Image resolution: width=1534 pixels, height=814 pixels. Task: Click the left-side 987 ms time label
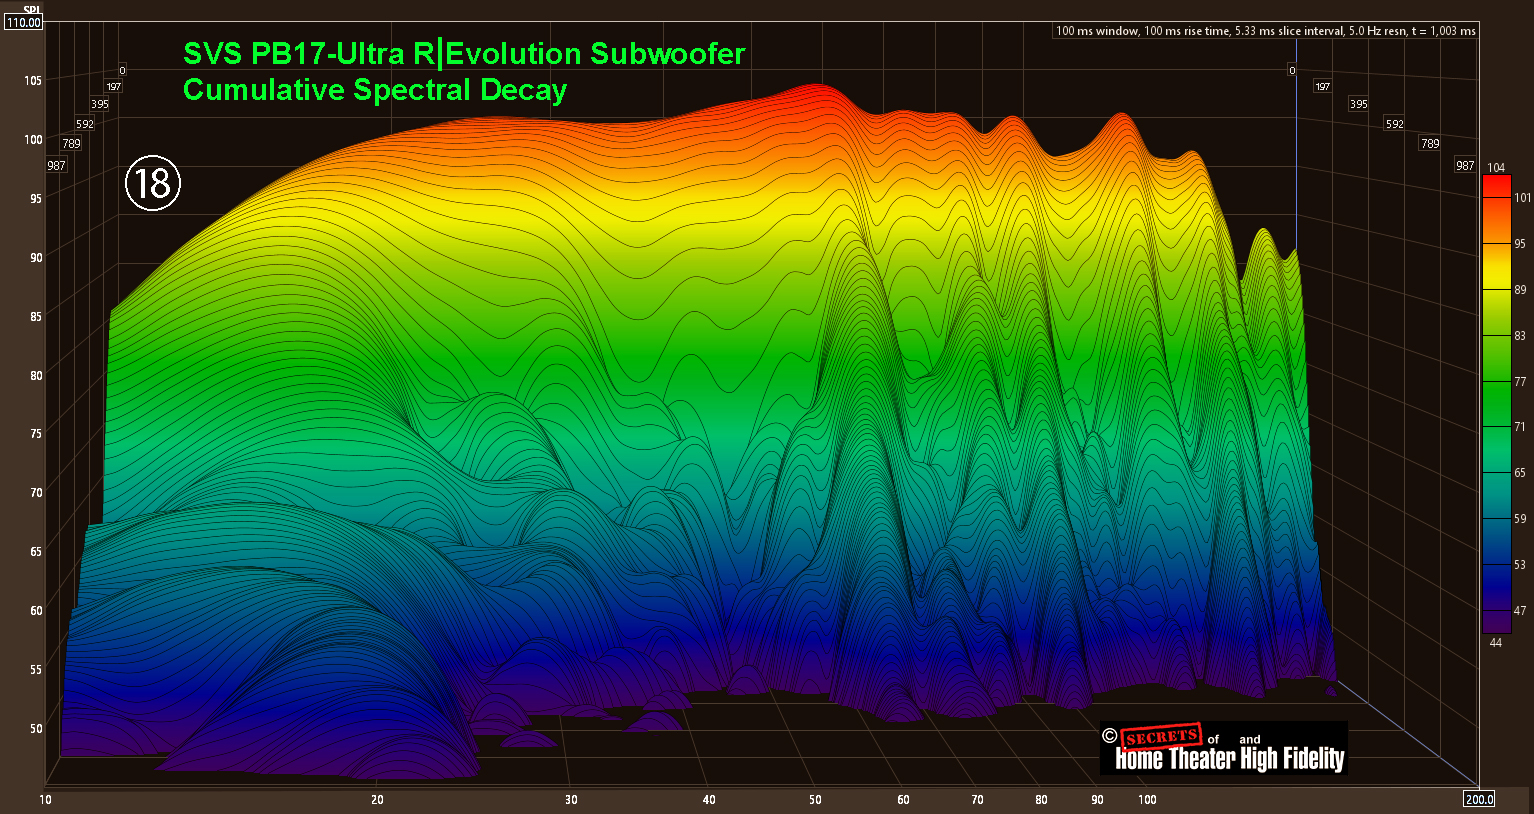tap(56, 165)
